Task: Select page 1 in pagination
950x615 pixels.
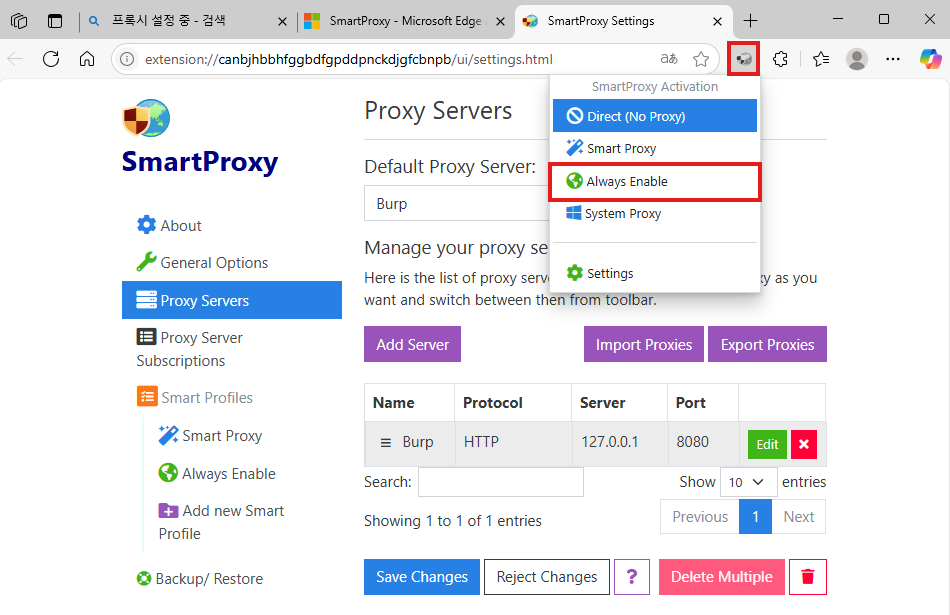Action: [756, 517]
